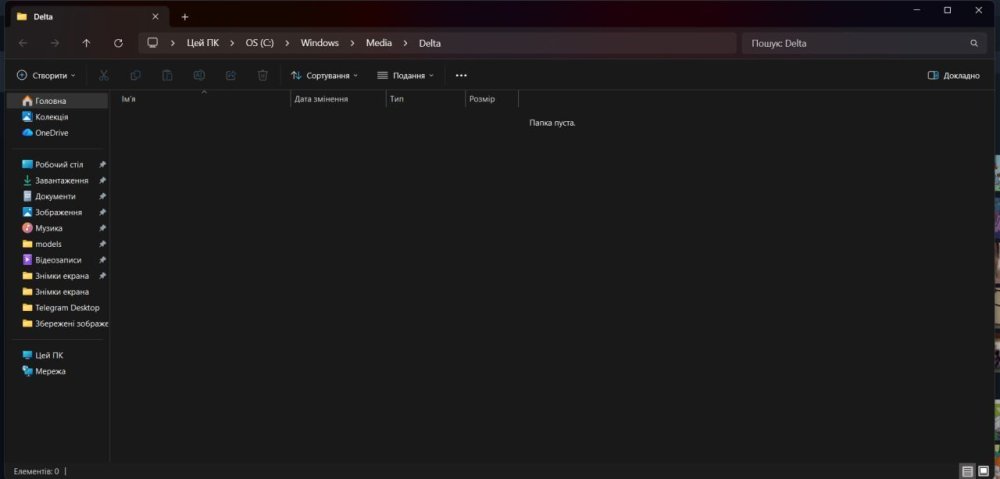Open Завантаження in the sidebar

[x=57, y=181]
